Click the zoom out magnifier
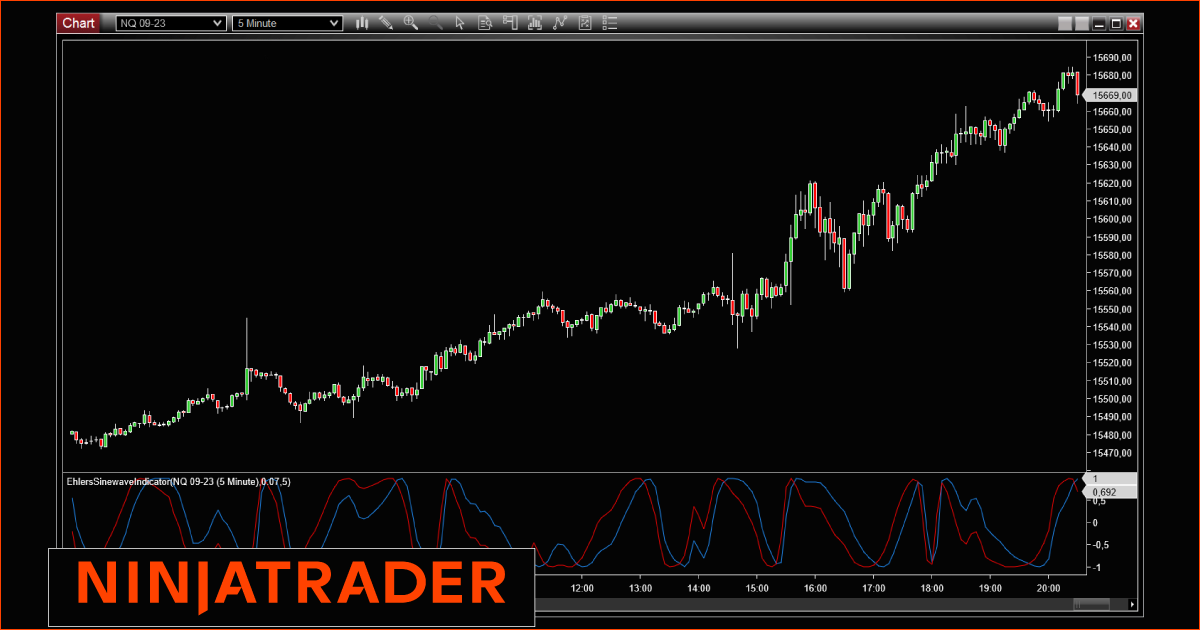This screenshot has width=1200, height=630. pyautogui.click(x=435, y=22)
